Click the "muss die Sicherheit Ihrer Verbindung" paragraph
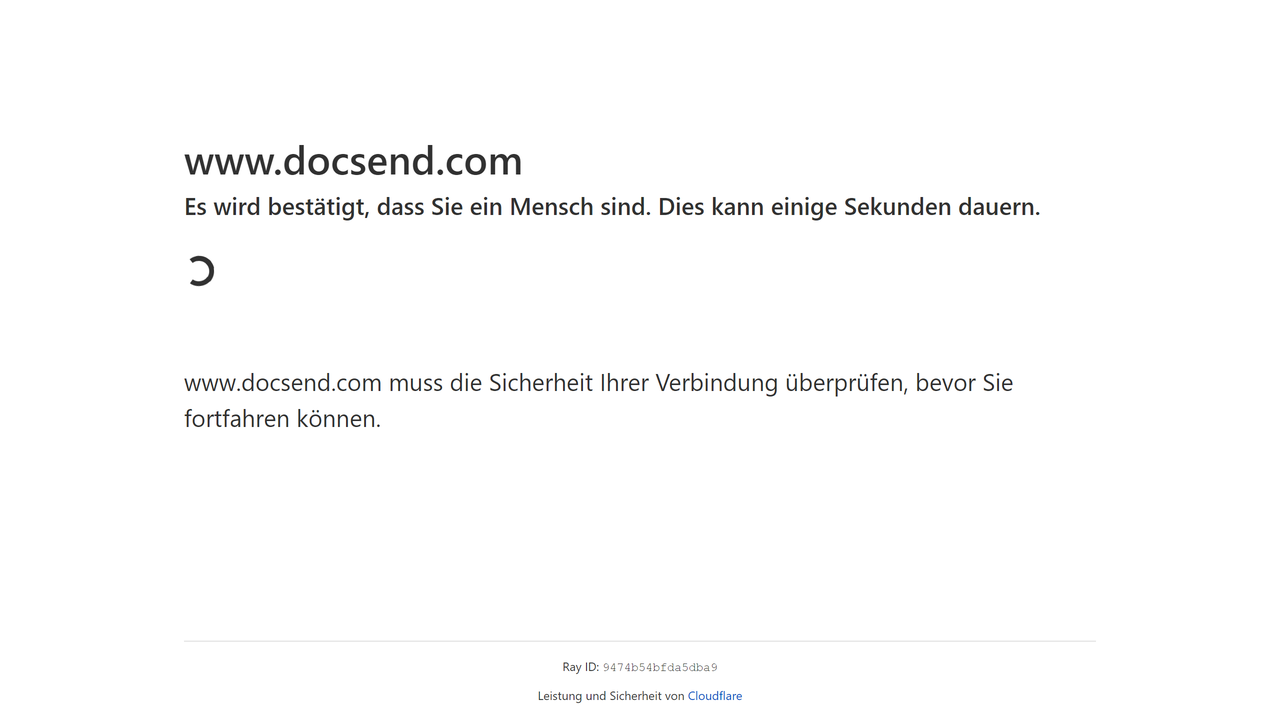This screenshot has height=720, width=1280. [598, 401]
